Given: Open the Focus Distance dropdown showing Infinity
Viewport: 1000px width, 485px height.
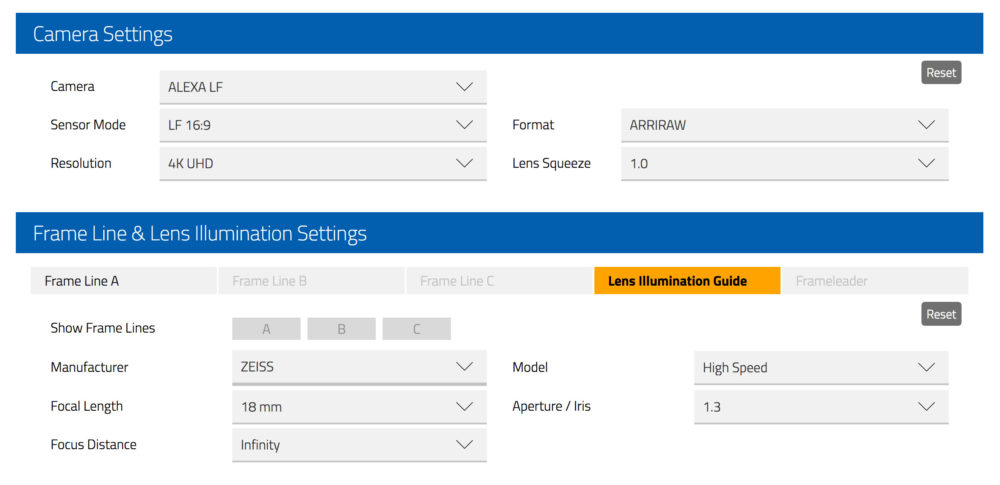Looking at the screenshot, I should pos(359,445).
